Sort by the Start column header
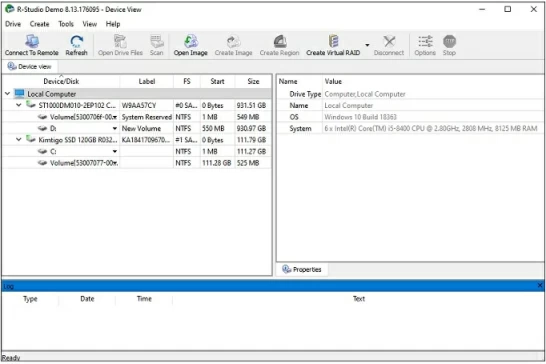Image resolution: width=546 pixels, height=364 pixels. (217, 81)
